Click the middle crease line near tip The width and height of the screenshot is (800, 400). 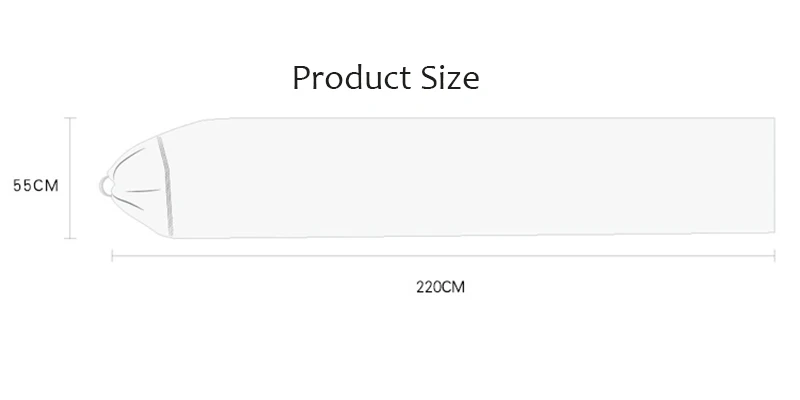pos(143,191)
